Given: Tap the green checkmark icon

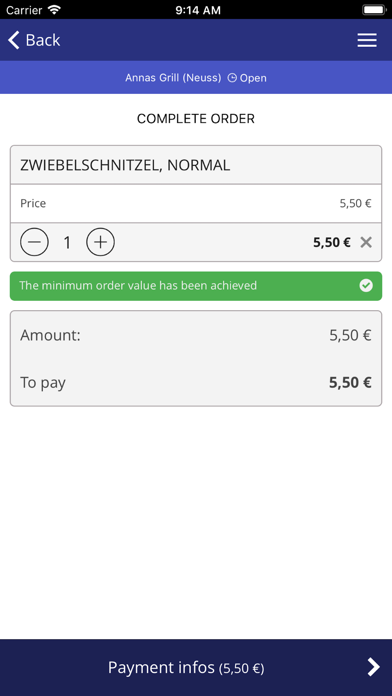Looking at the screenshot, I should (x=366, y=285).
